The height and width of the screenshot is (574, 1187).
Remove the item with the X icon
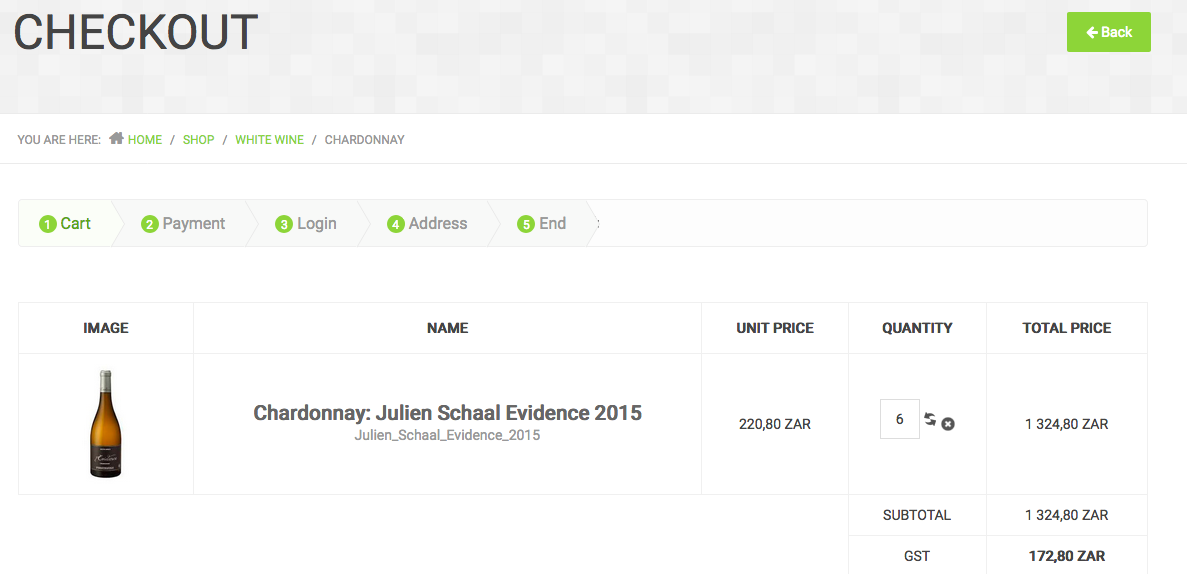point(948,424)
